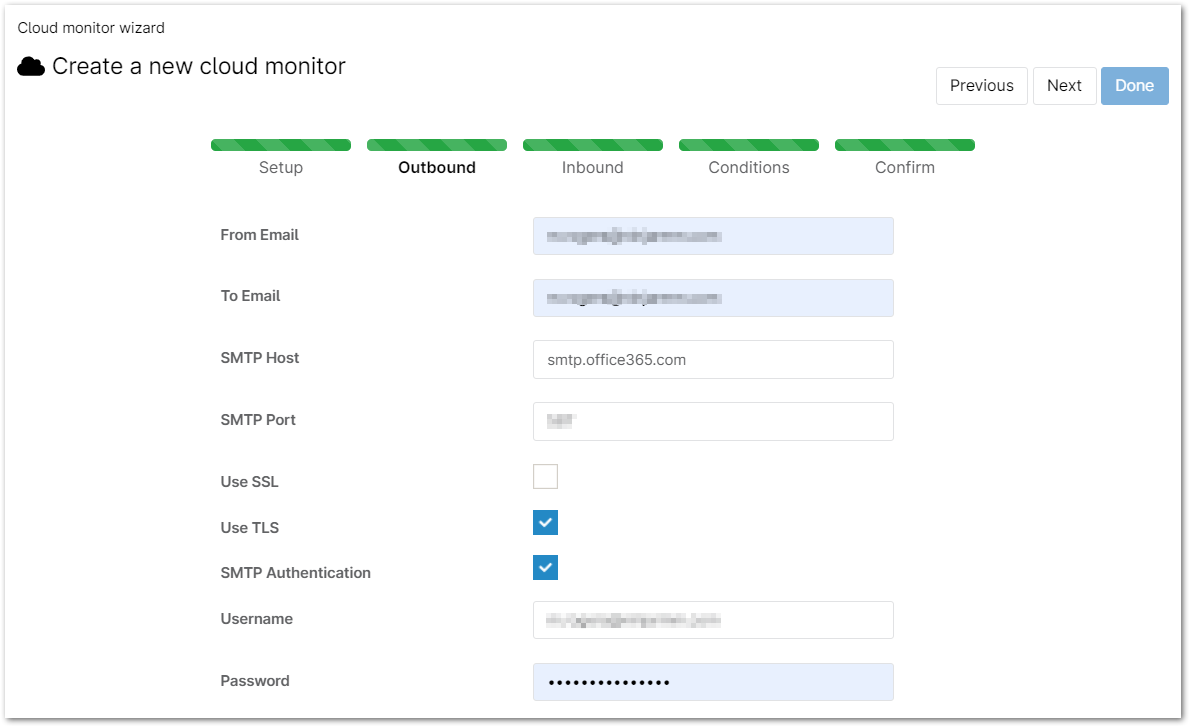Switch to the Inbound step
This screenshot has height=727, width=1190.
tap(593, 167)
